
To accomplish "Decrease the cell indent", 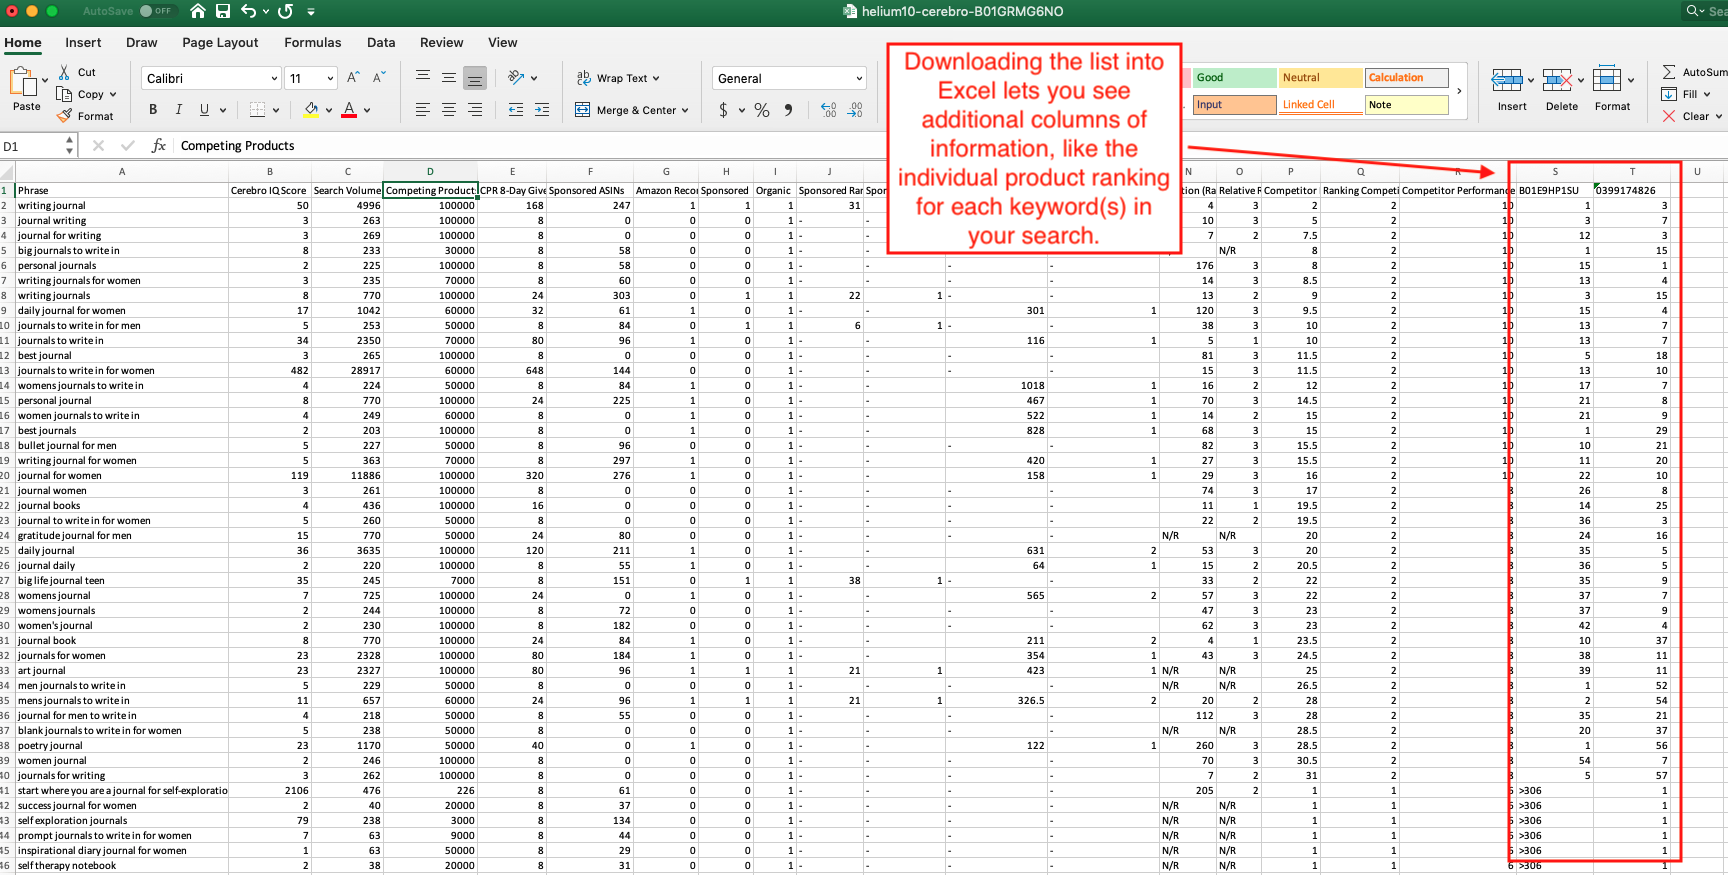I will click(516, 110).
